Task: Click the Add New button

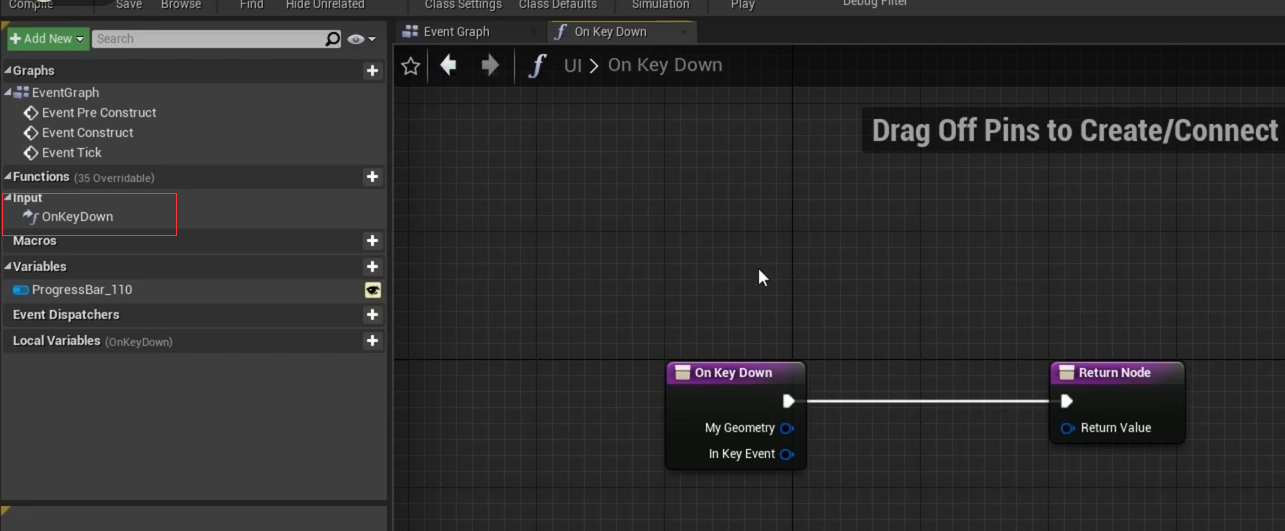Action: pyautogui.click(x=48, y=39)
